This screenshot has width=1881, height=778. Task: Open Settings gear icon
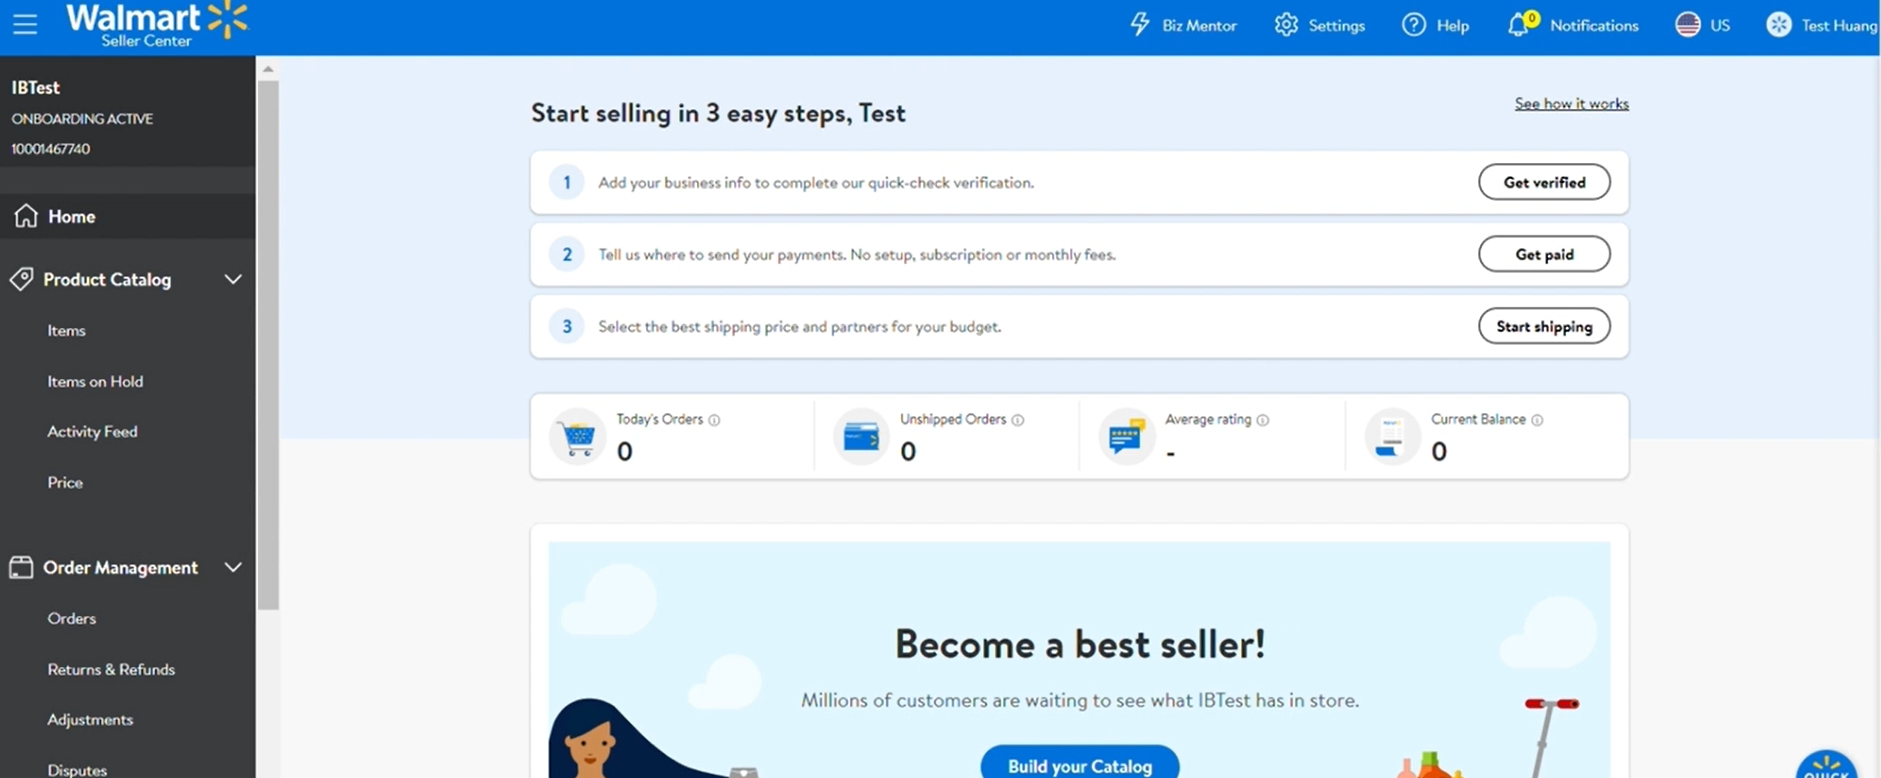point(1286,25)
